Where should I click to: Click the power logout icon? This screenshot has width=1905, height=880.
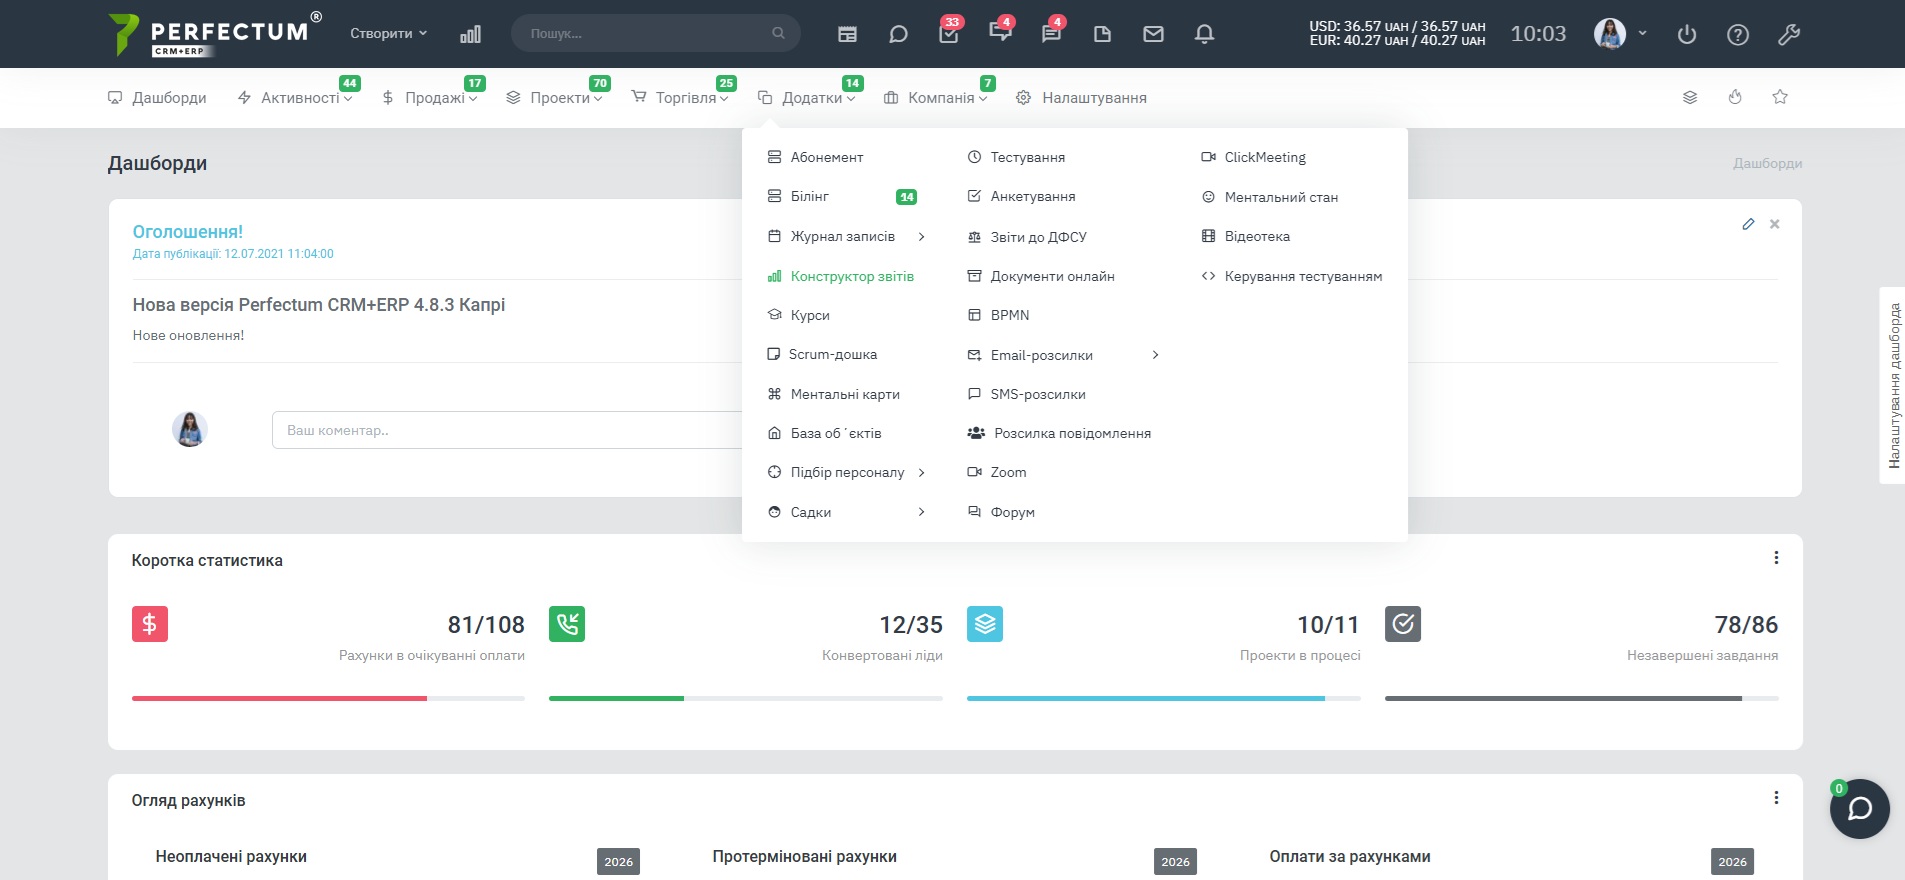[1687, 34]
